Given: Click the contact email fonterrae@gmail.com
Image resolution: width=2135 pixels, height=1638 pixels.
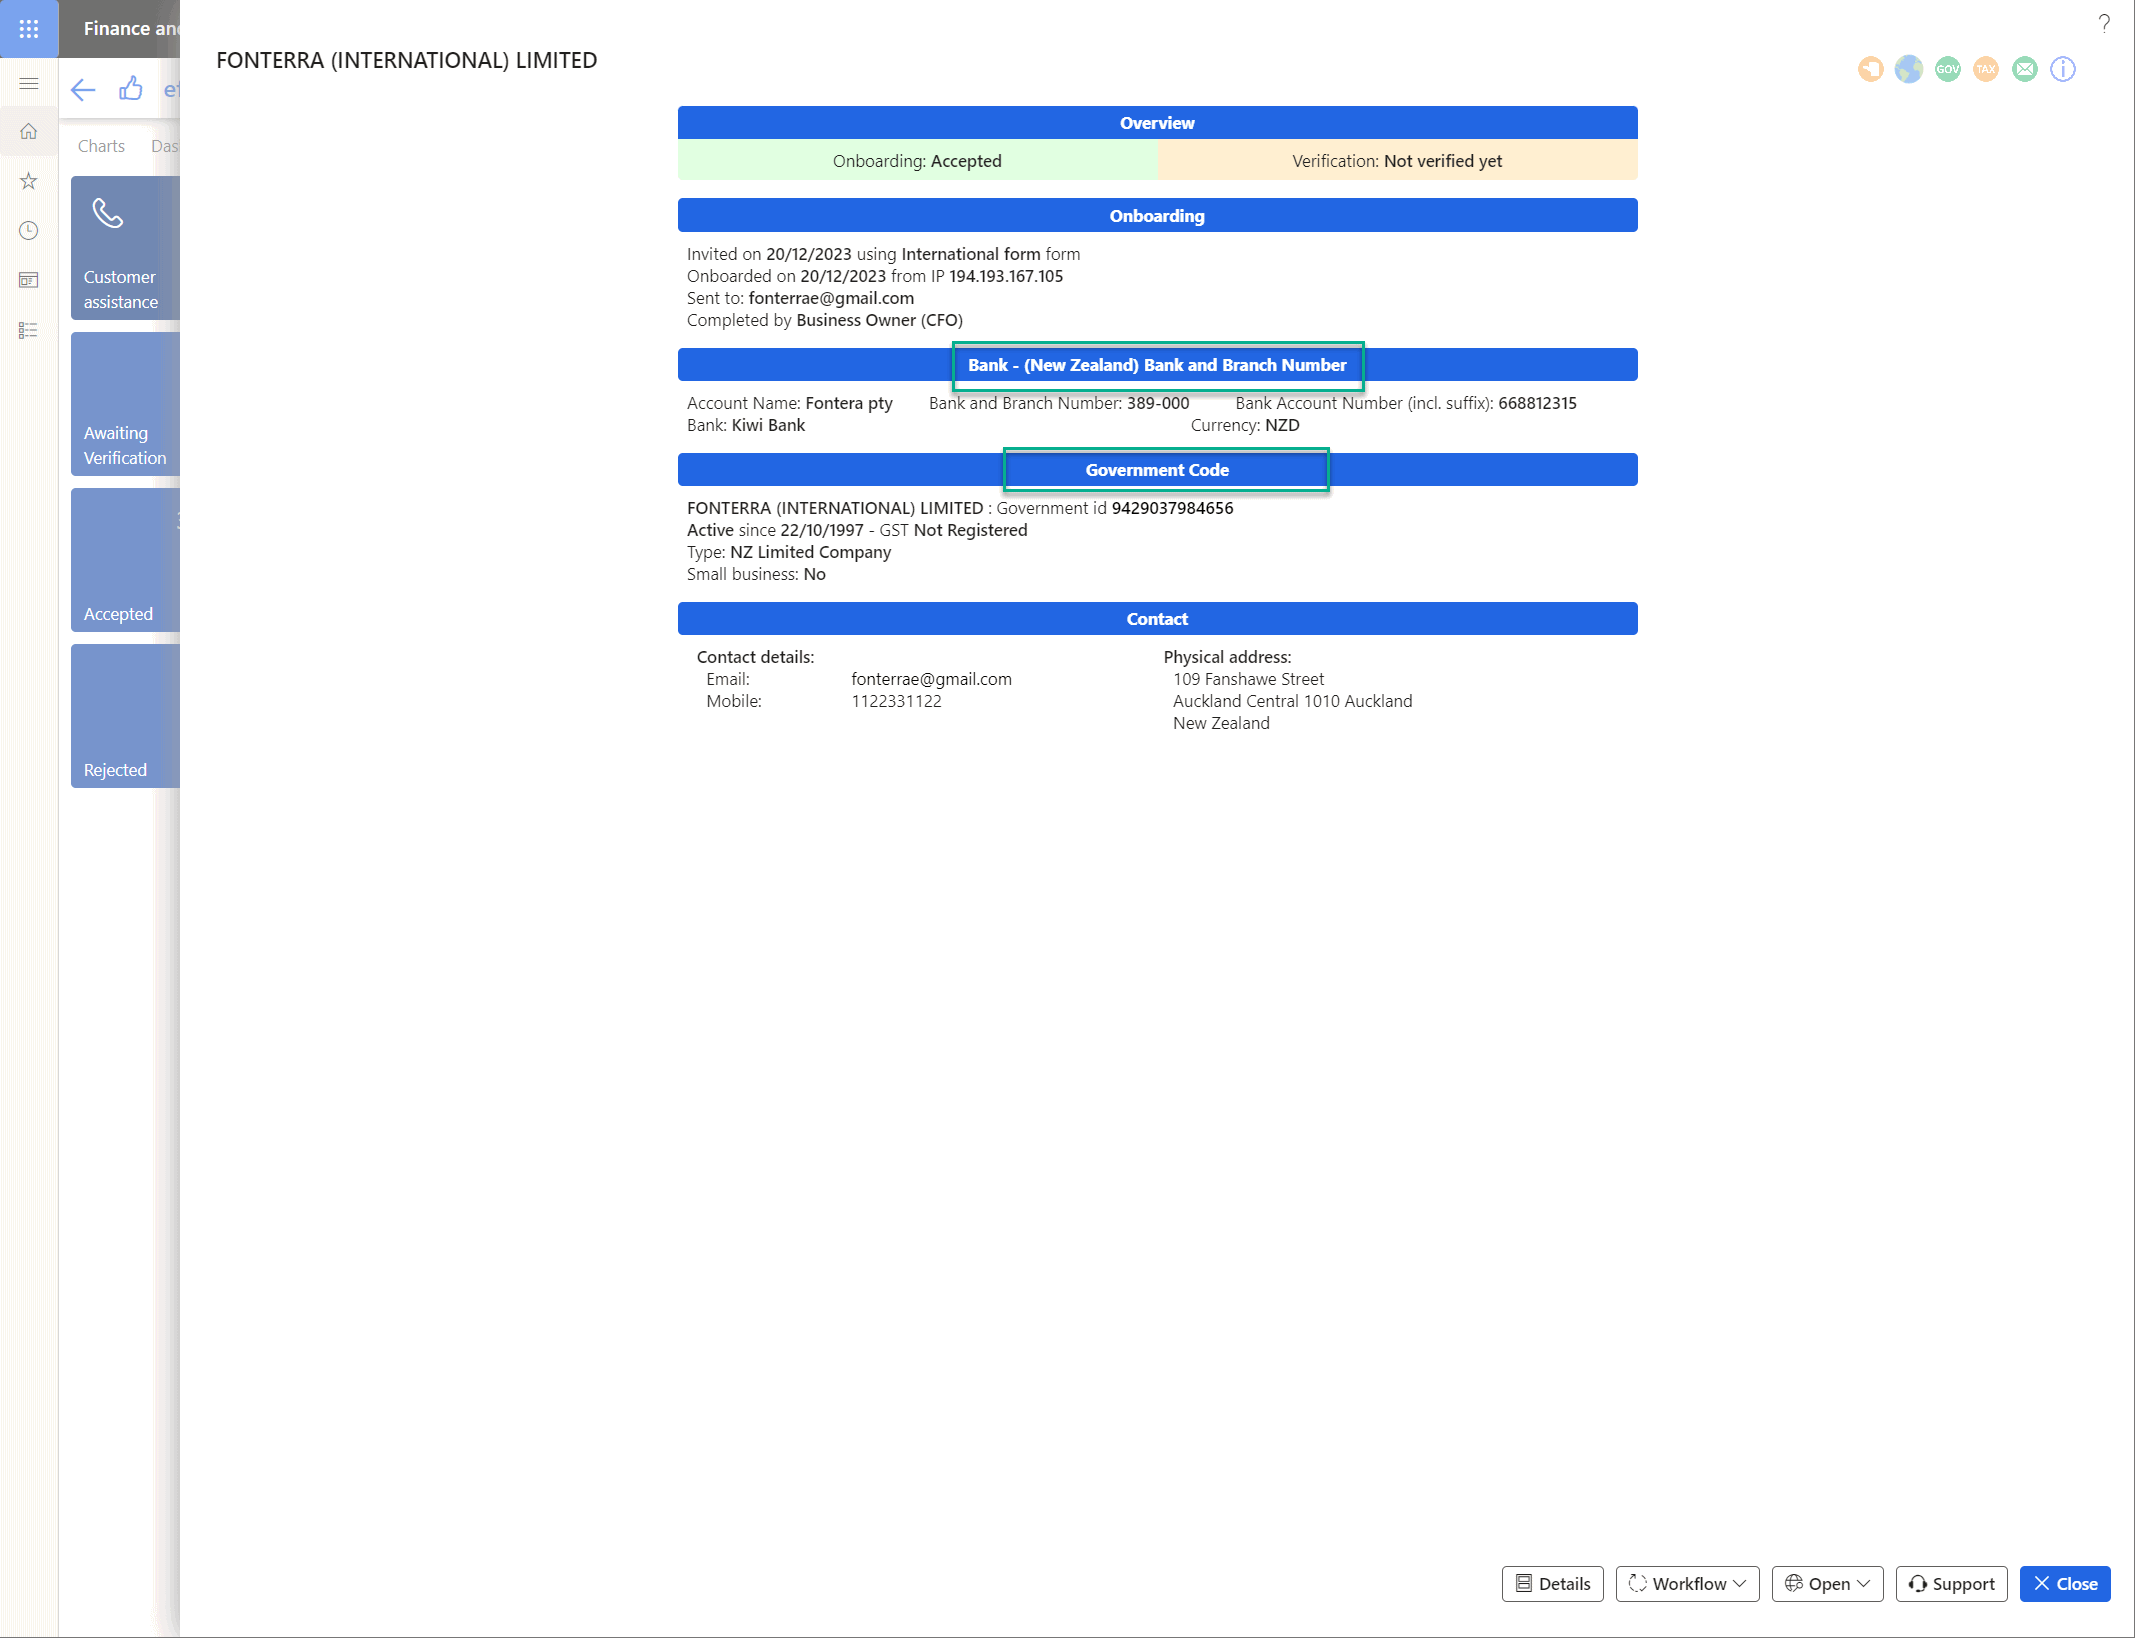Looking at the screenshot, I should (931, 679).
